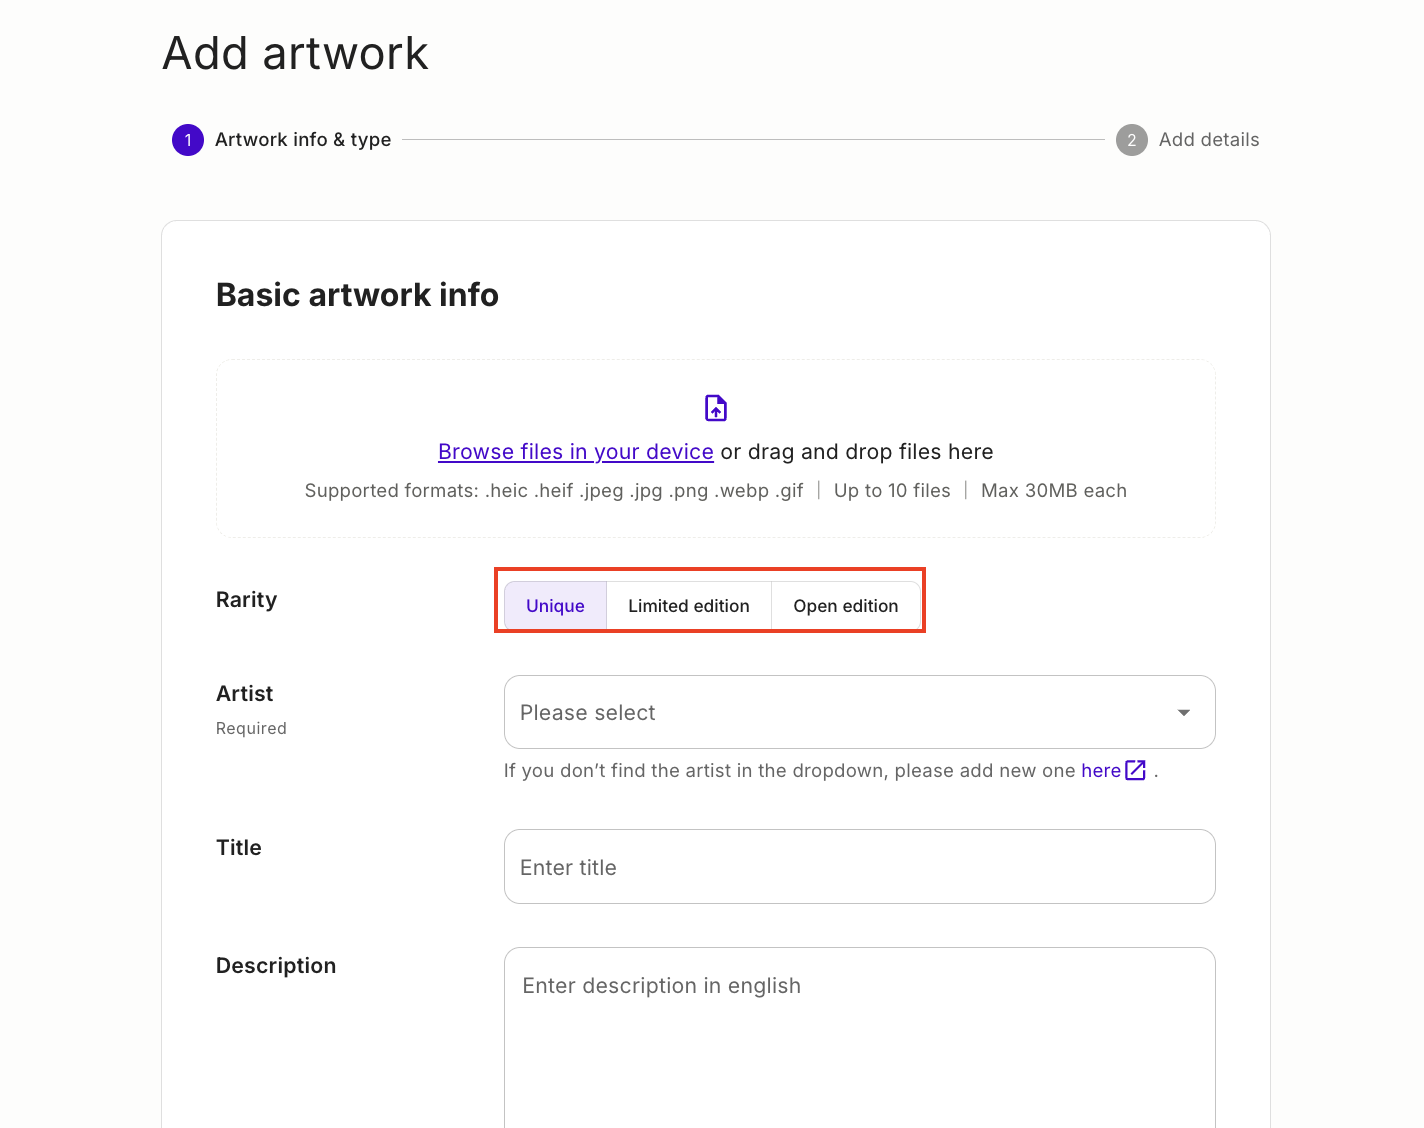Click the 'Title' field label

(239, 848)
